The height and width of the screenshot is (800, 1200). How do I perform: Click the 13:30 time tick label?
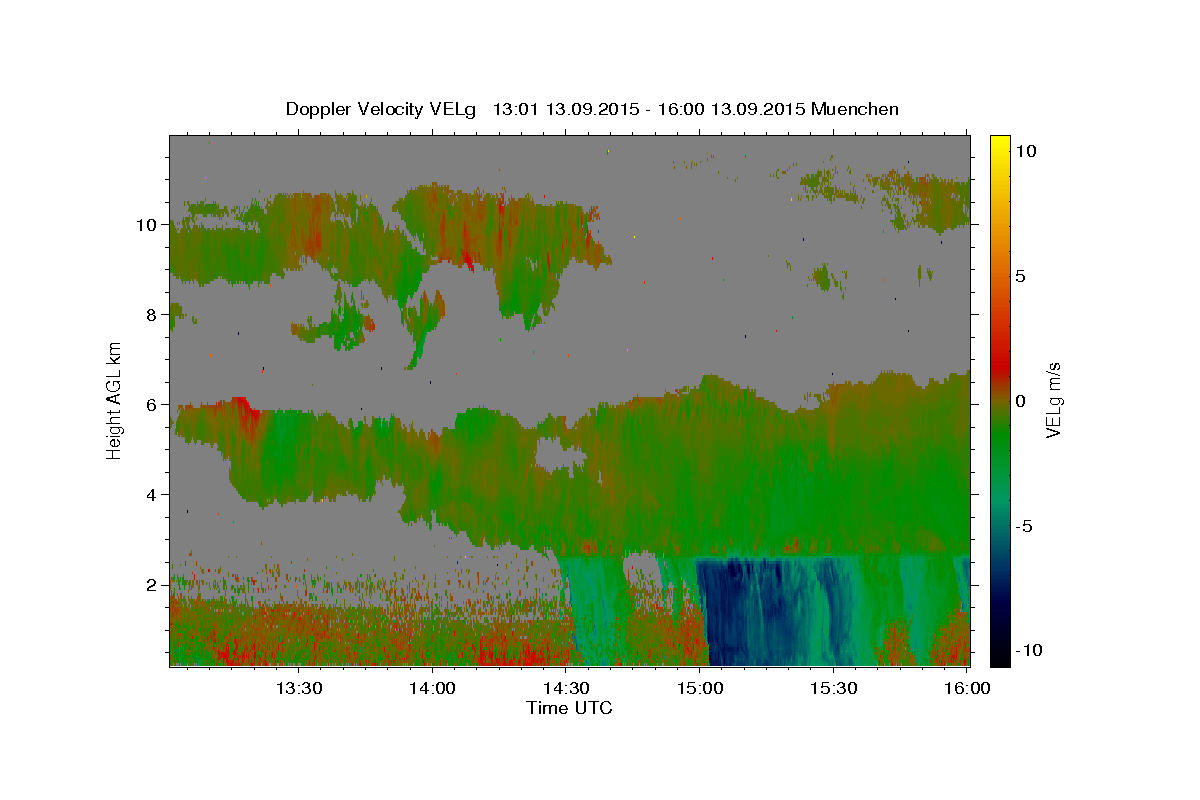point(299,688)
